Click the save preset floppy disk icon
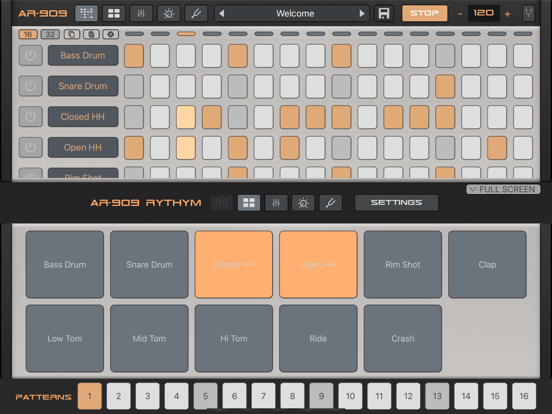 click(383, 13)
